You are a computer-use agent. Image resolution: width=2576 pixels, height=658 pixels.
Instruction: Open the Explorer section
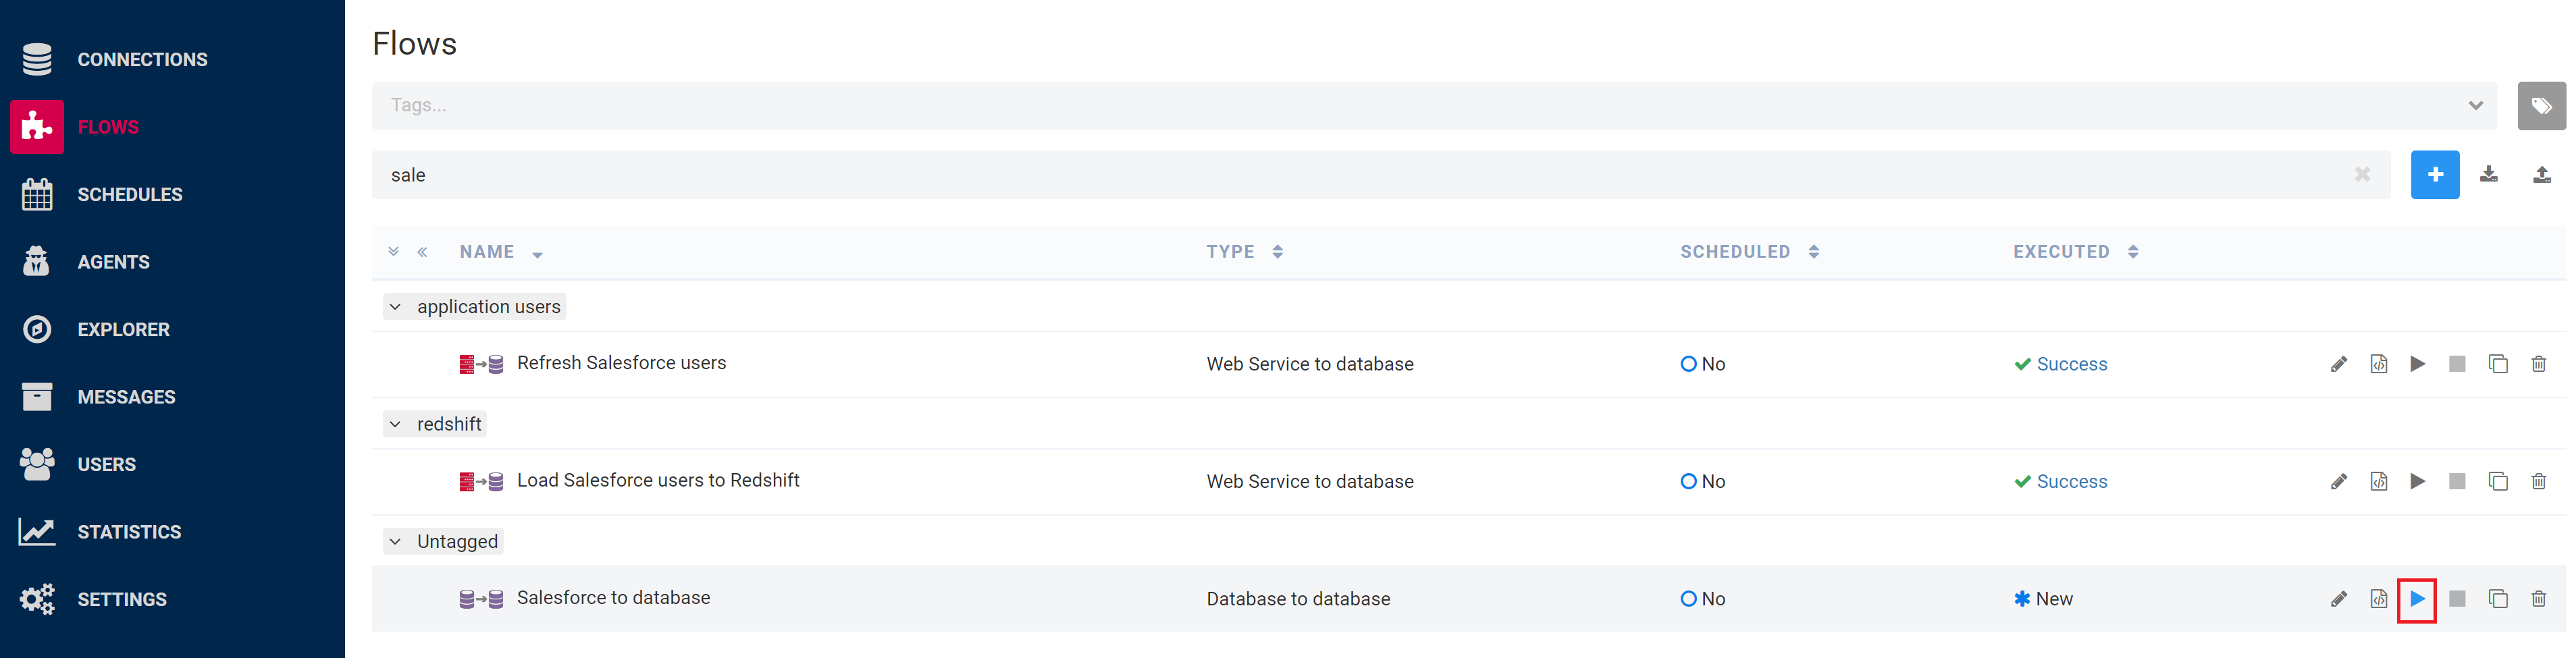[x=124, y=330]
